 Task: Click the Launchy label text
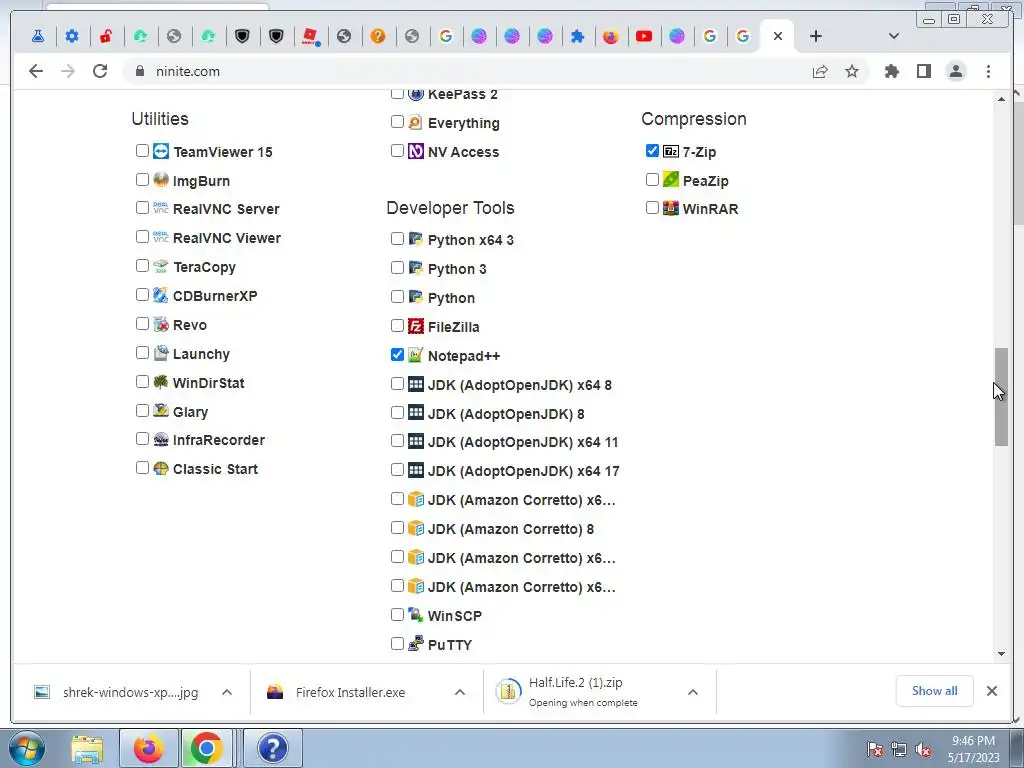pyautogui.click(x=201, y=354)
